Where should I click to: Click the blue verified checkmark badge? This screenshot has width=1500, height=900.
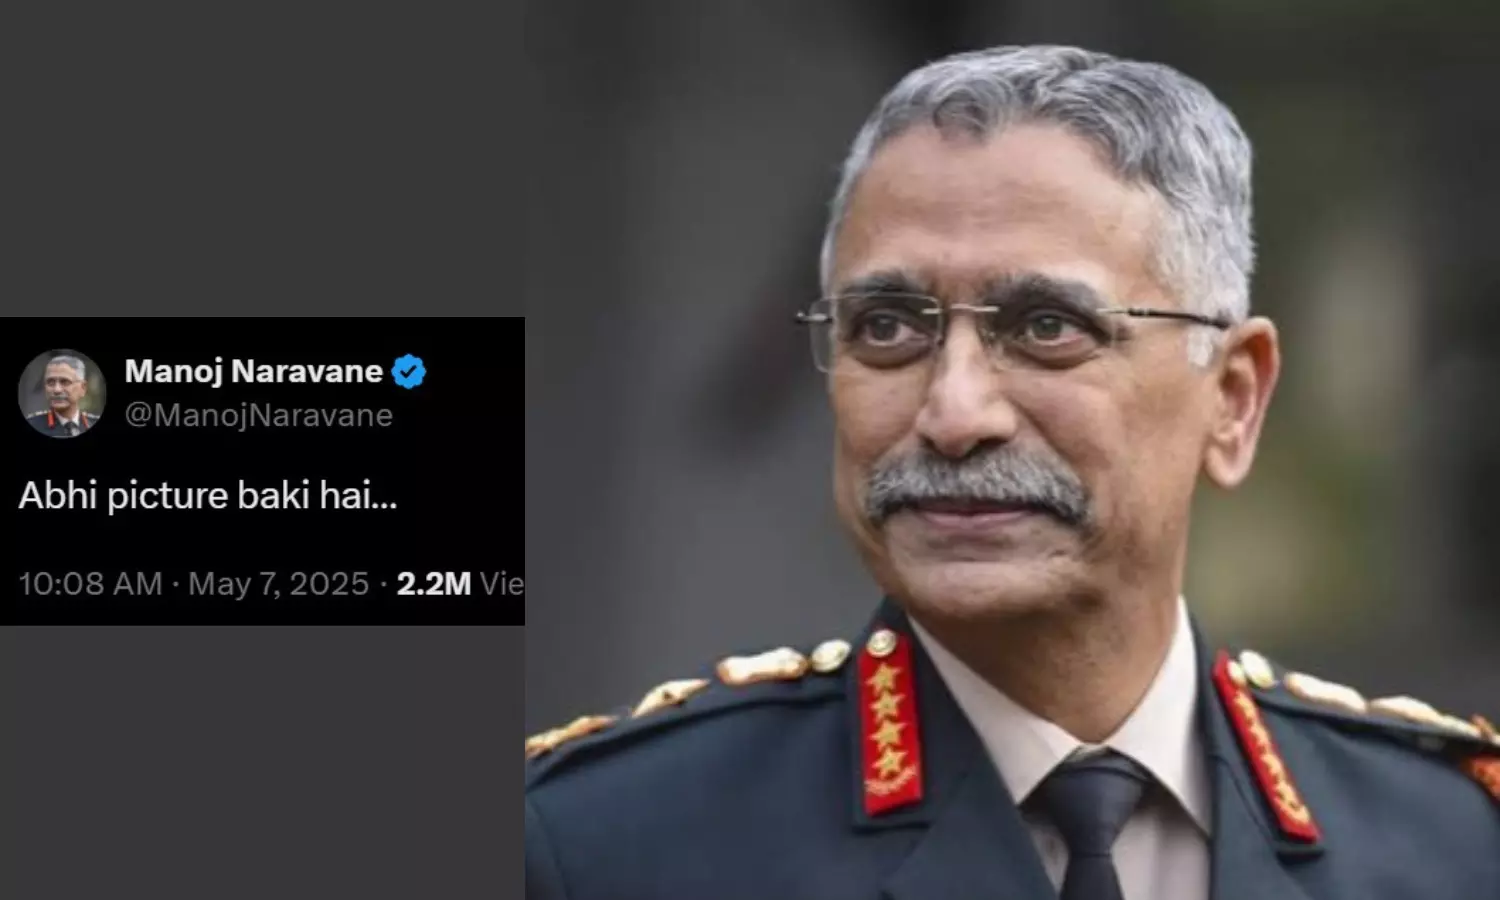click(408, 372)
